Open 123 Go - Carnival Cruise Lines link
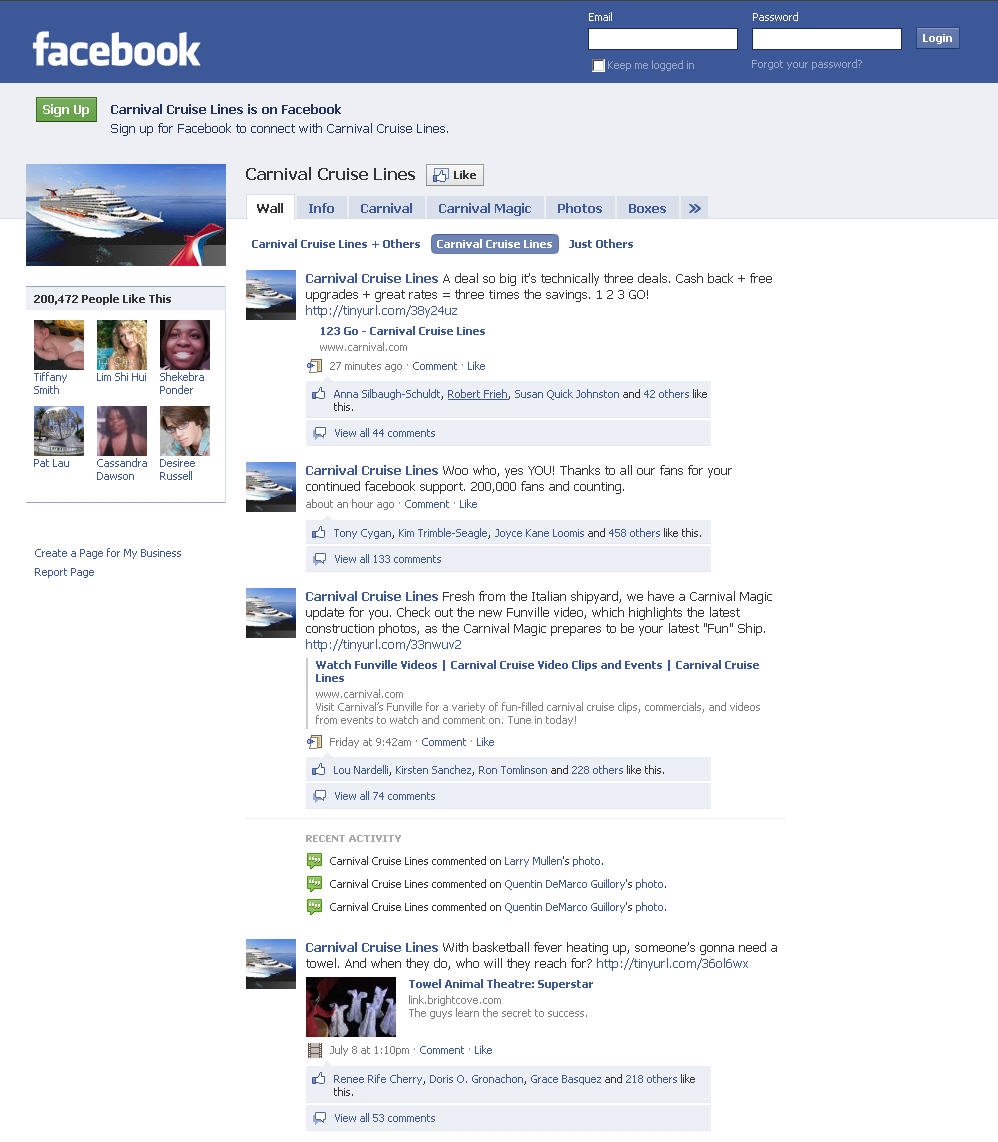The image size is (998, 1142). tap(402, 331)
